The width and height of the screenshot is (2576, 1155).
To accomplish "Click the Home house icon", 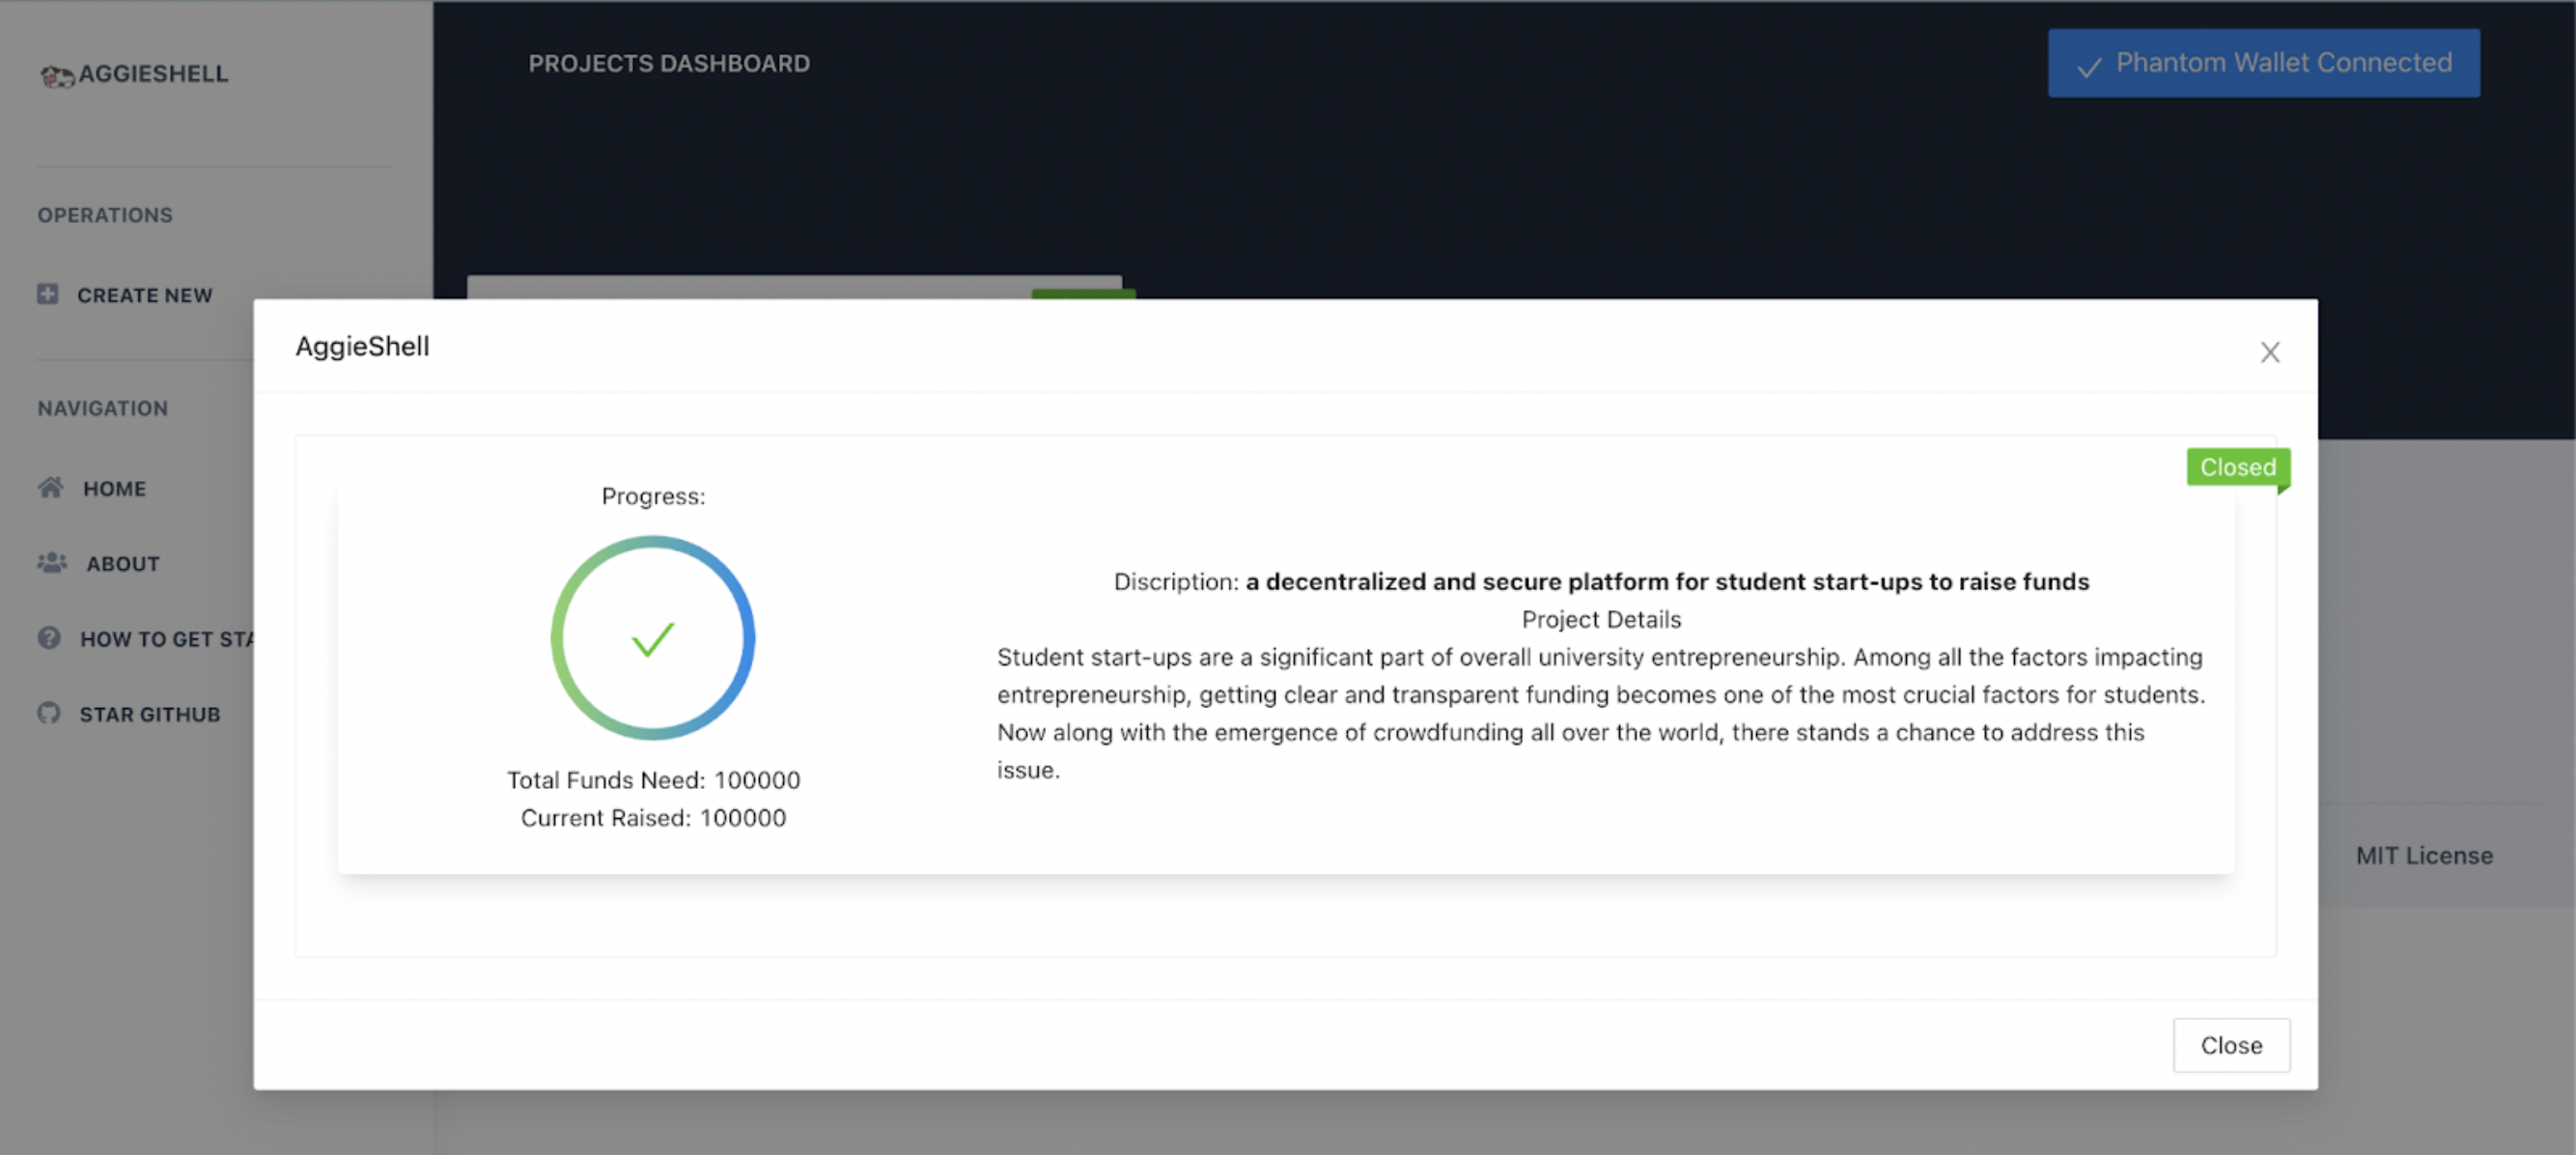I will tap(50, 487).
